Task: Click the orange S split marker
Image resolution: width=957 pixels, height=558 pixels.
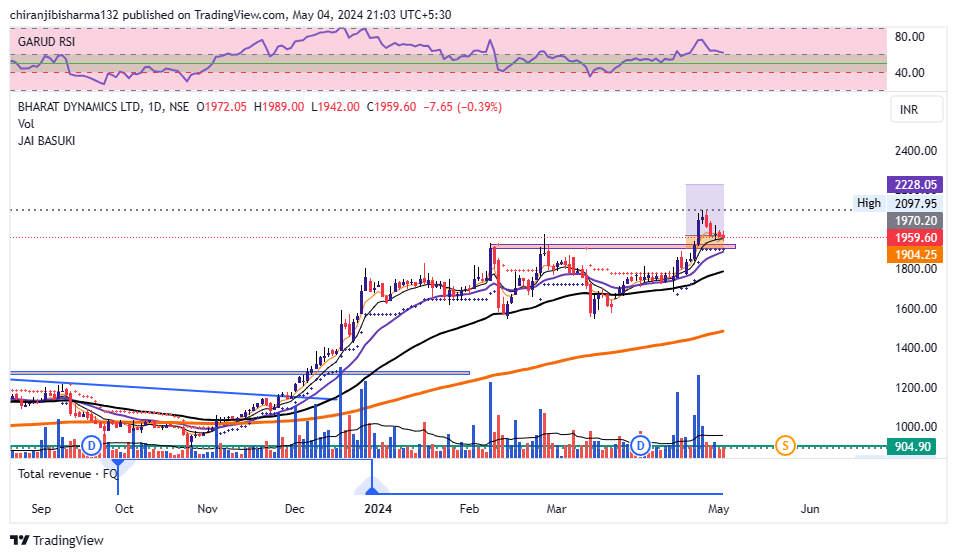Action: point(785,446)
